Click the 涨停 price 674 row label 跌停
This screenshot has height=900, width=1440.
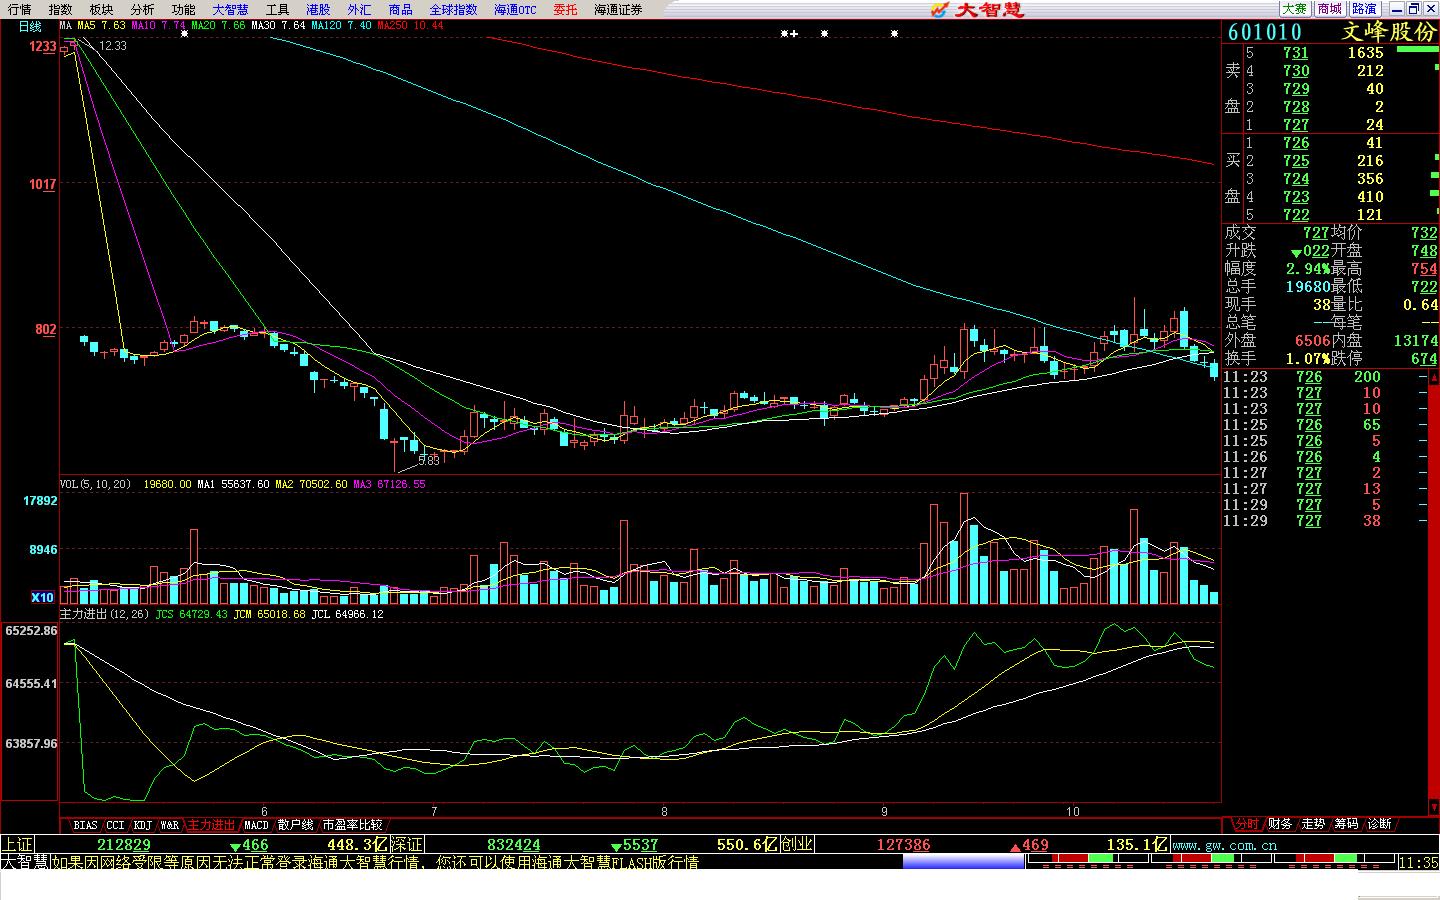(x=1346, y=359)
